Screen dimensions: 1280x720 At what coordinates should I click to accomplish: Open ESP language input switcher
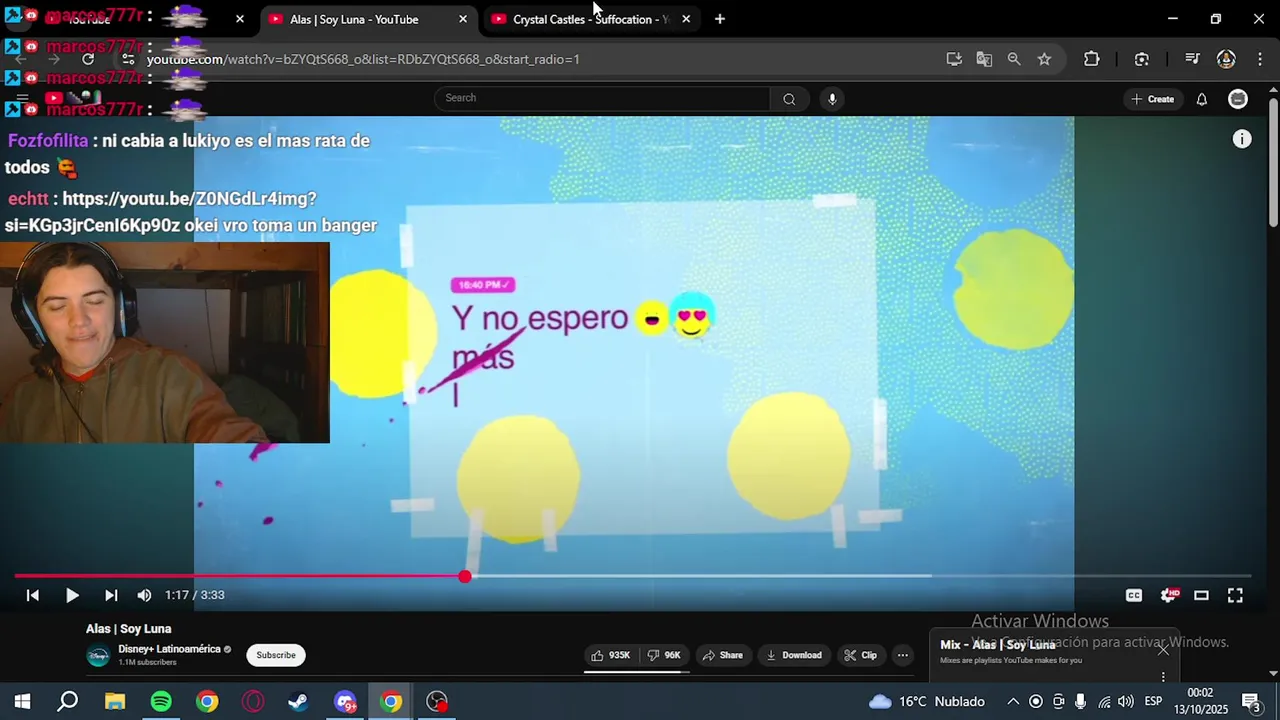pyautogui.click(x=1154, y=702)
